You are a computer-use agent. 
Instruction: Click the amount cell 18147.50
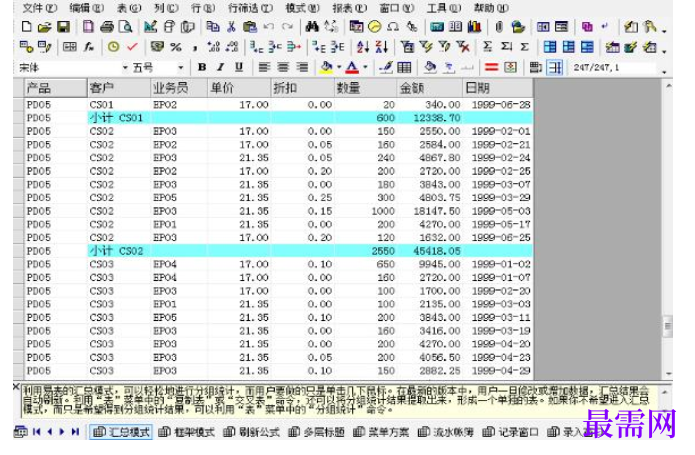click(429, 211)
